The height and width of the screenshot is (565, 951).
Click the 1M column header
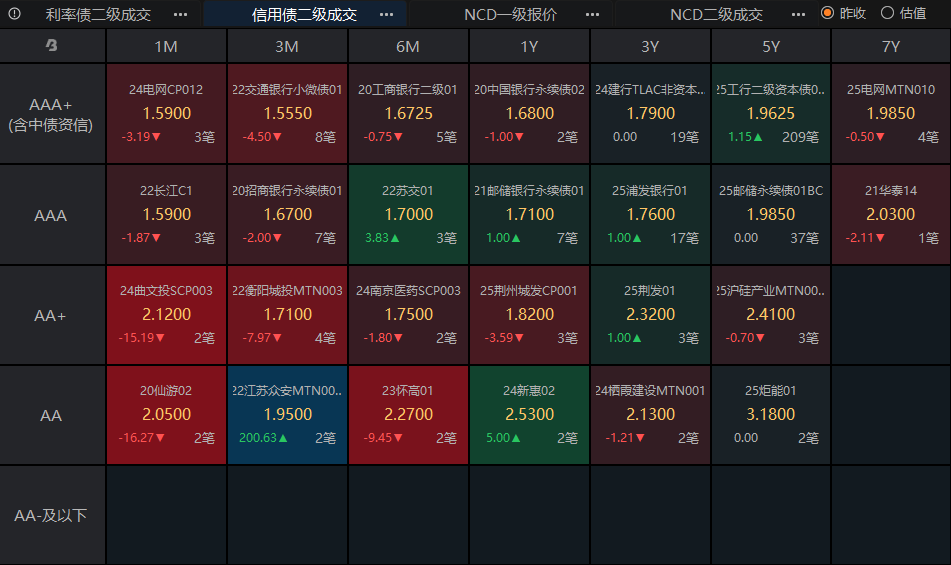(166, 47)
